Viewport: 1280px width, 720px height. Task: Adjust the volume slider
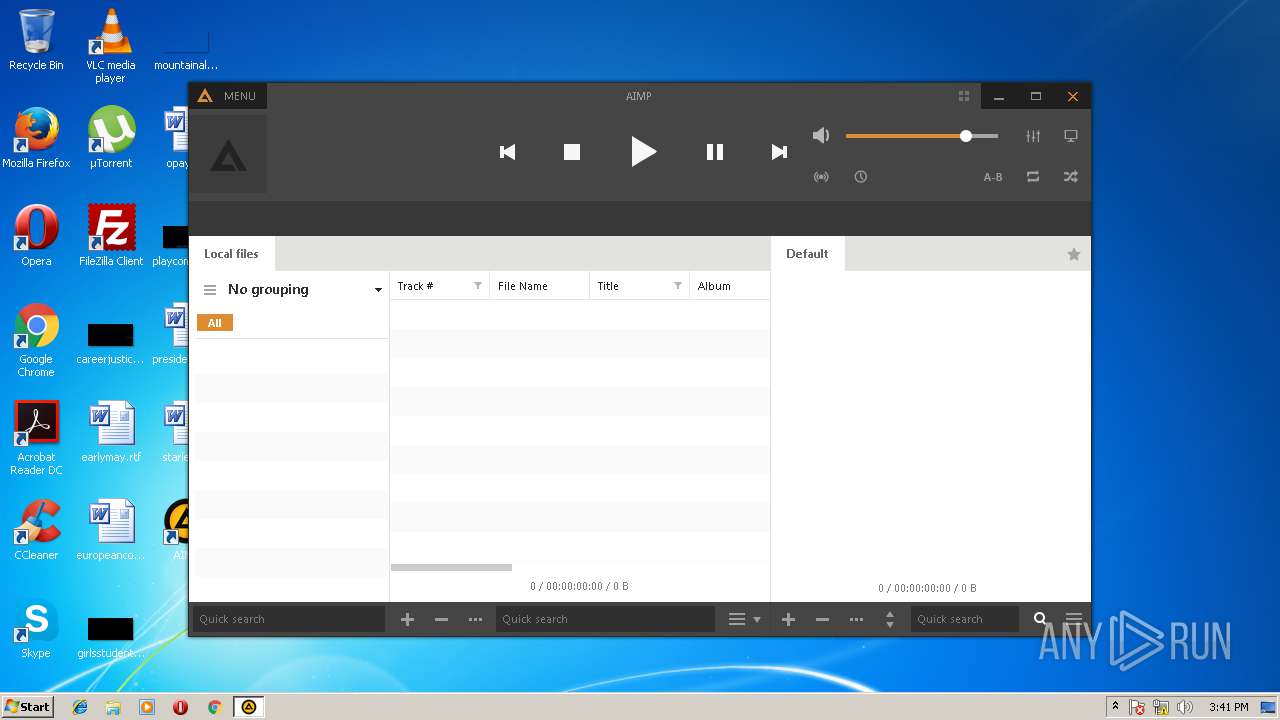coord(922,136)
